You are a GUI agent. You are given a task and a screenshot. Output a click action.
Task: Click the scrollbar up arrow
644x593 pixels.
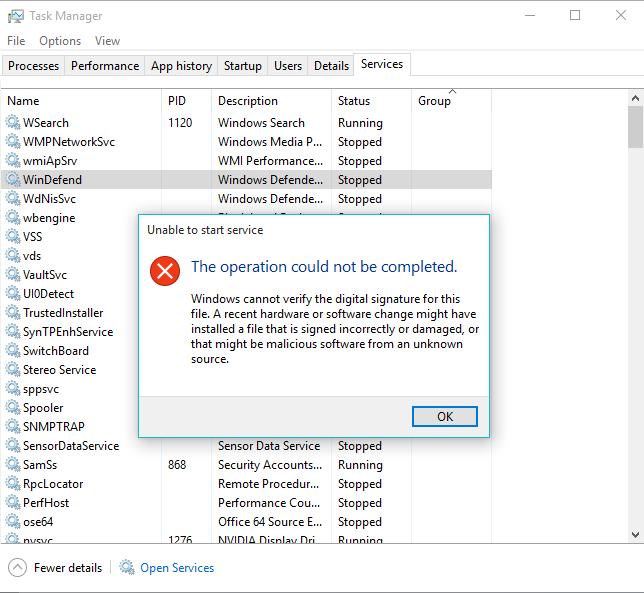(x=635, y=98)
